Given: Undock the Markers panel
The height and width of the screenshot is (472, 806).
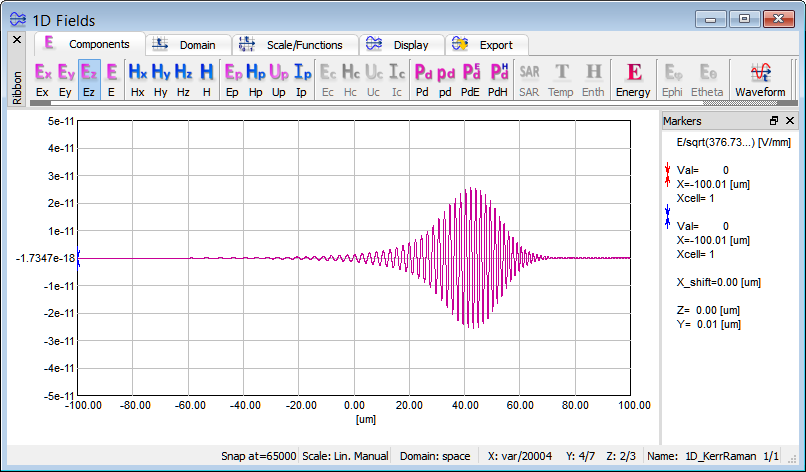Looking at the screenshot, I should tap(774, 121).
